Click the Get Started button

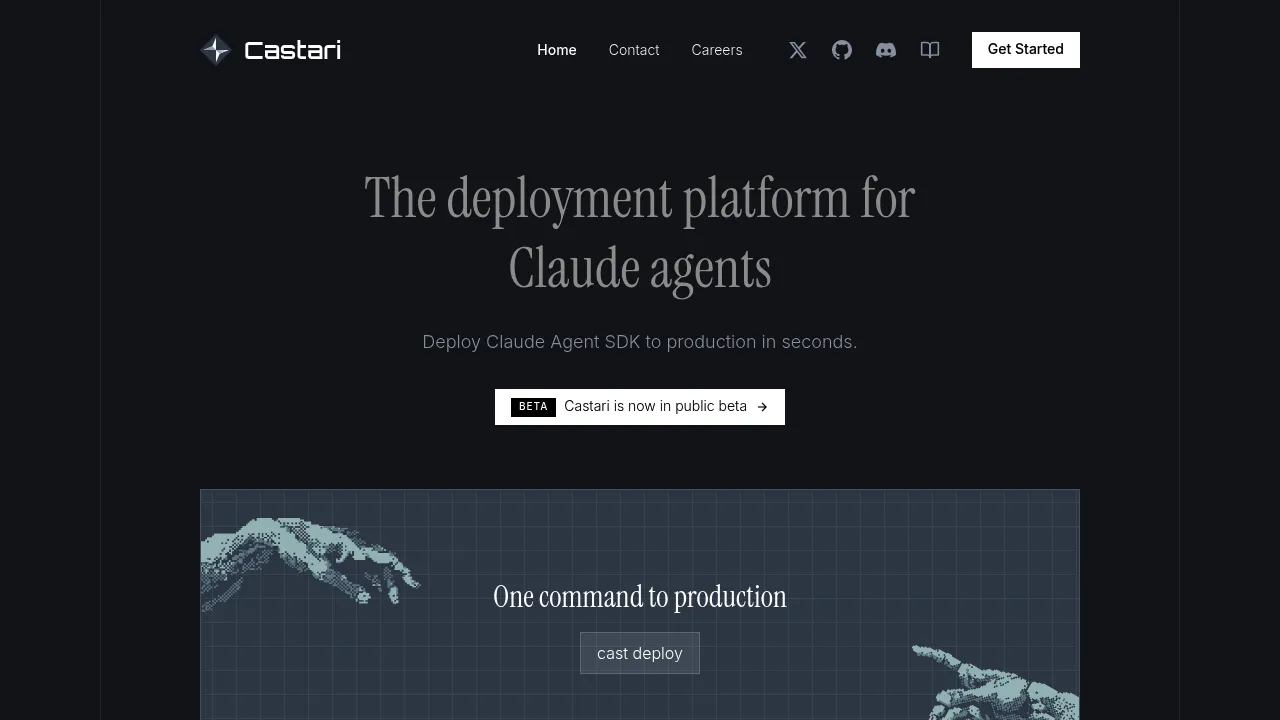click(1026, 50)
